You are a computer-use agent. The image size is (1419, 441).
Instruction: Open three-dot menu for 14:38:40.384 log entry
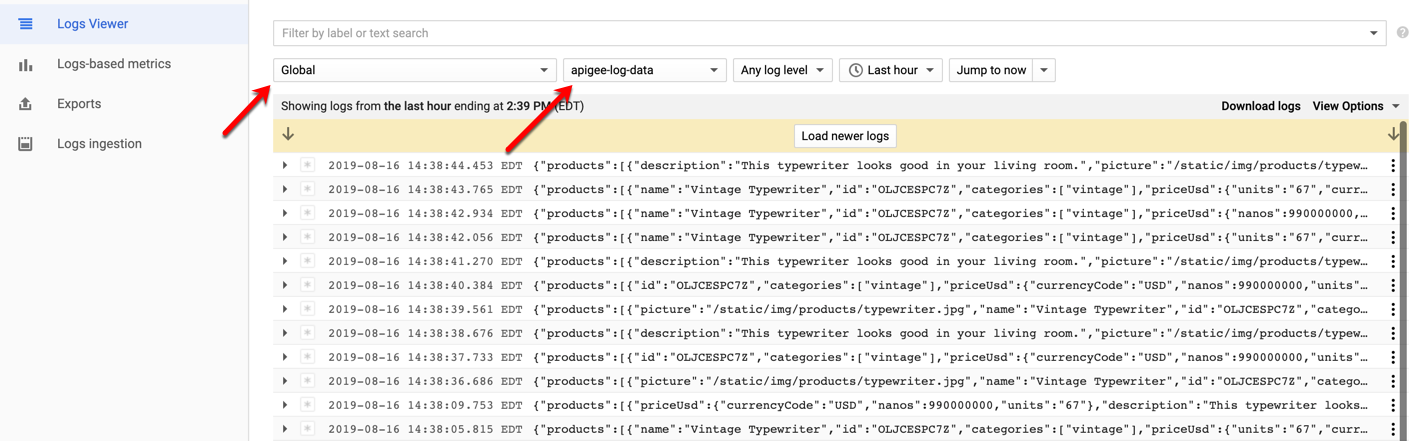tap(1393, 285)
